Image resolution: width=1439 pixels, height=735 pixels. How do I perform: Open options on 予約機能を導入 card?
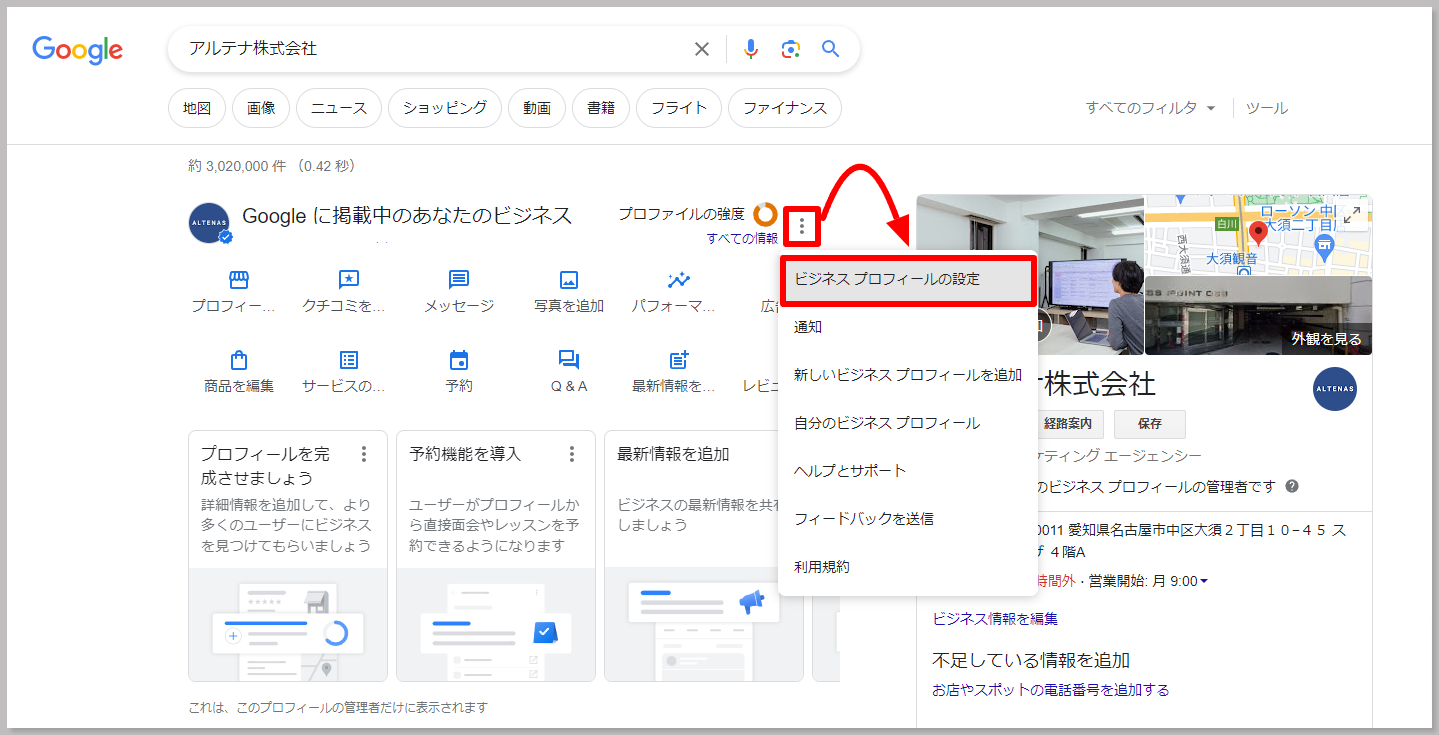572,454
